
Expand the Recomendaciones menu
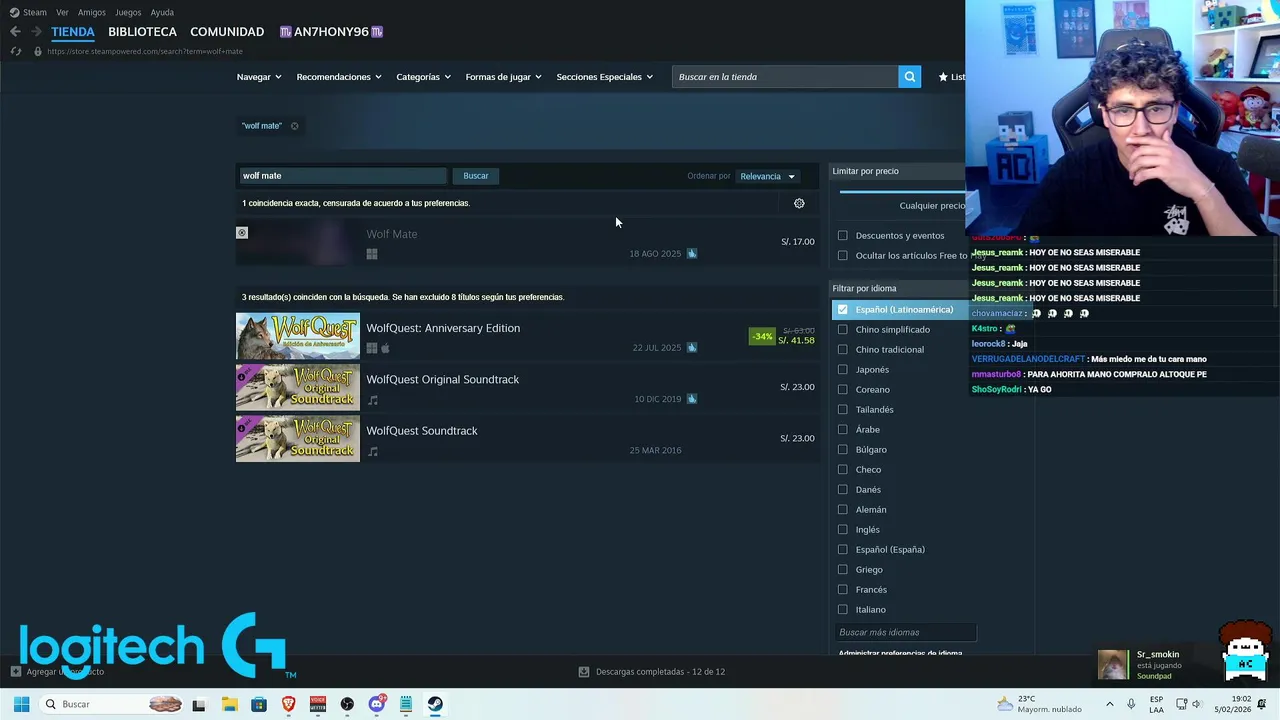[x=339, y=77]
